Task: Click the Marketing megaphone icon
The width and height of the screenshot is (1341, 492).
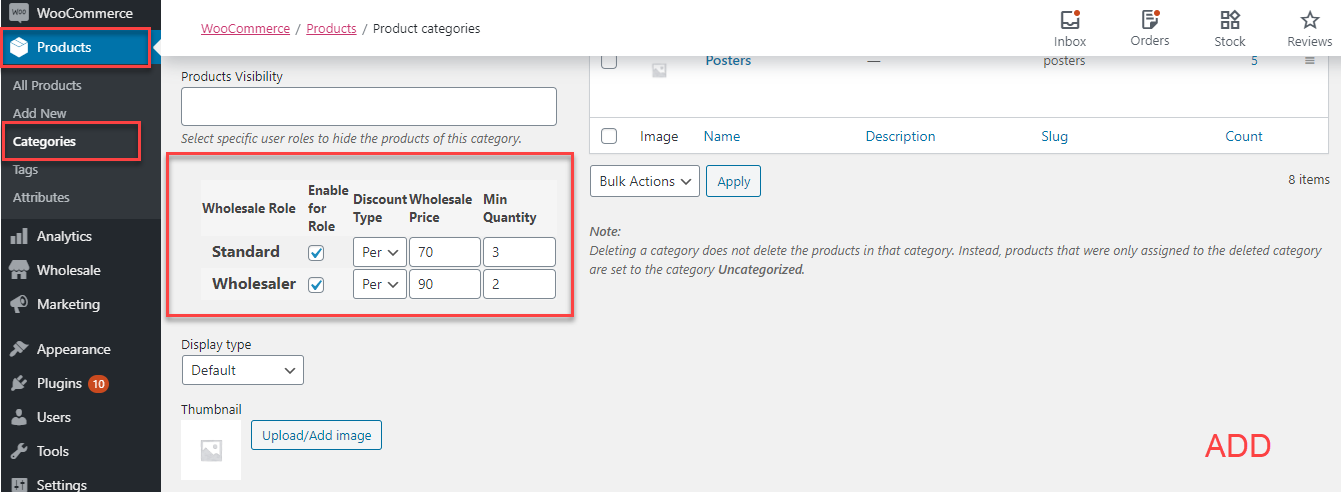Action: tap(18, 305)
